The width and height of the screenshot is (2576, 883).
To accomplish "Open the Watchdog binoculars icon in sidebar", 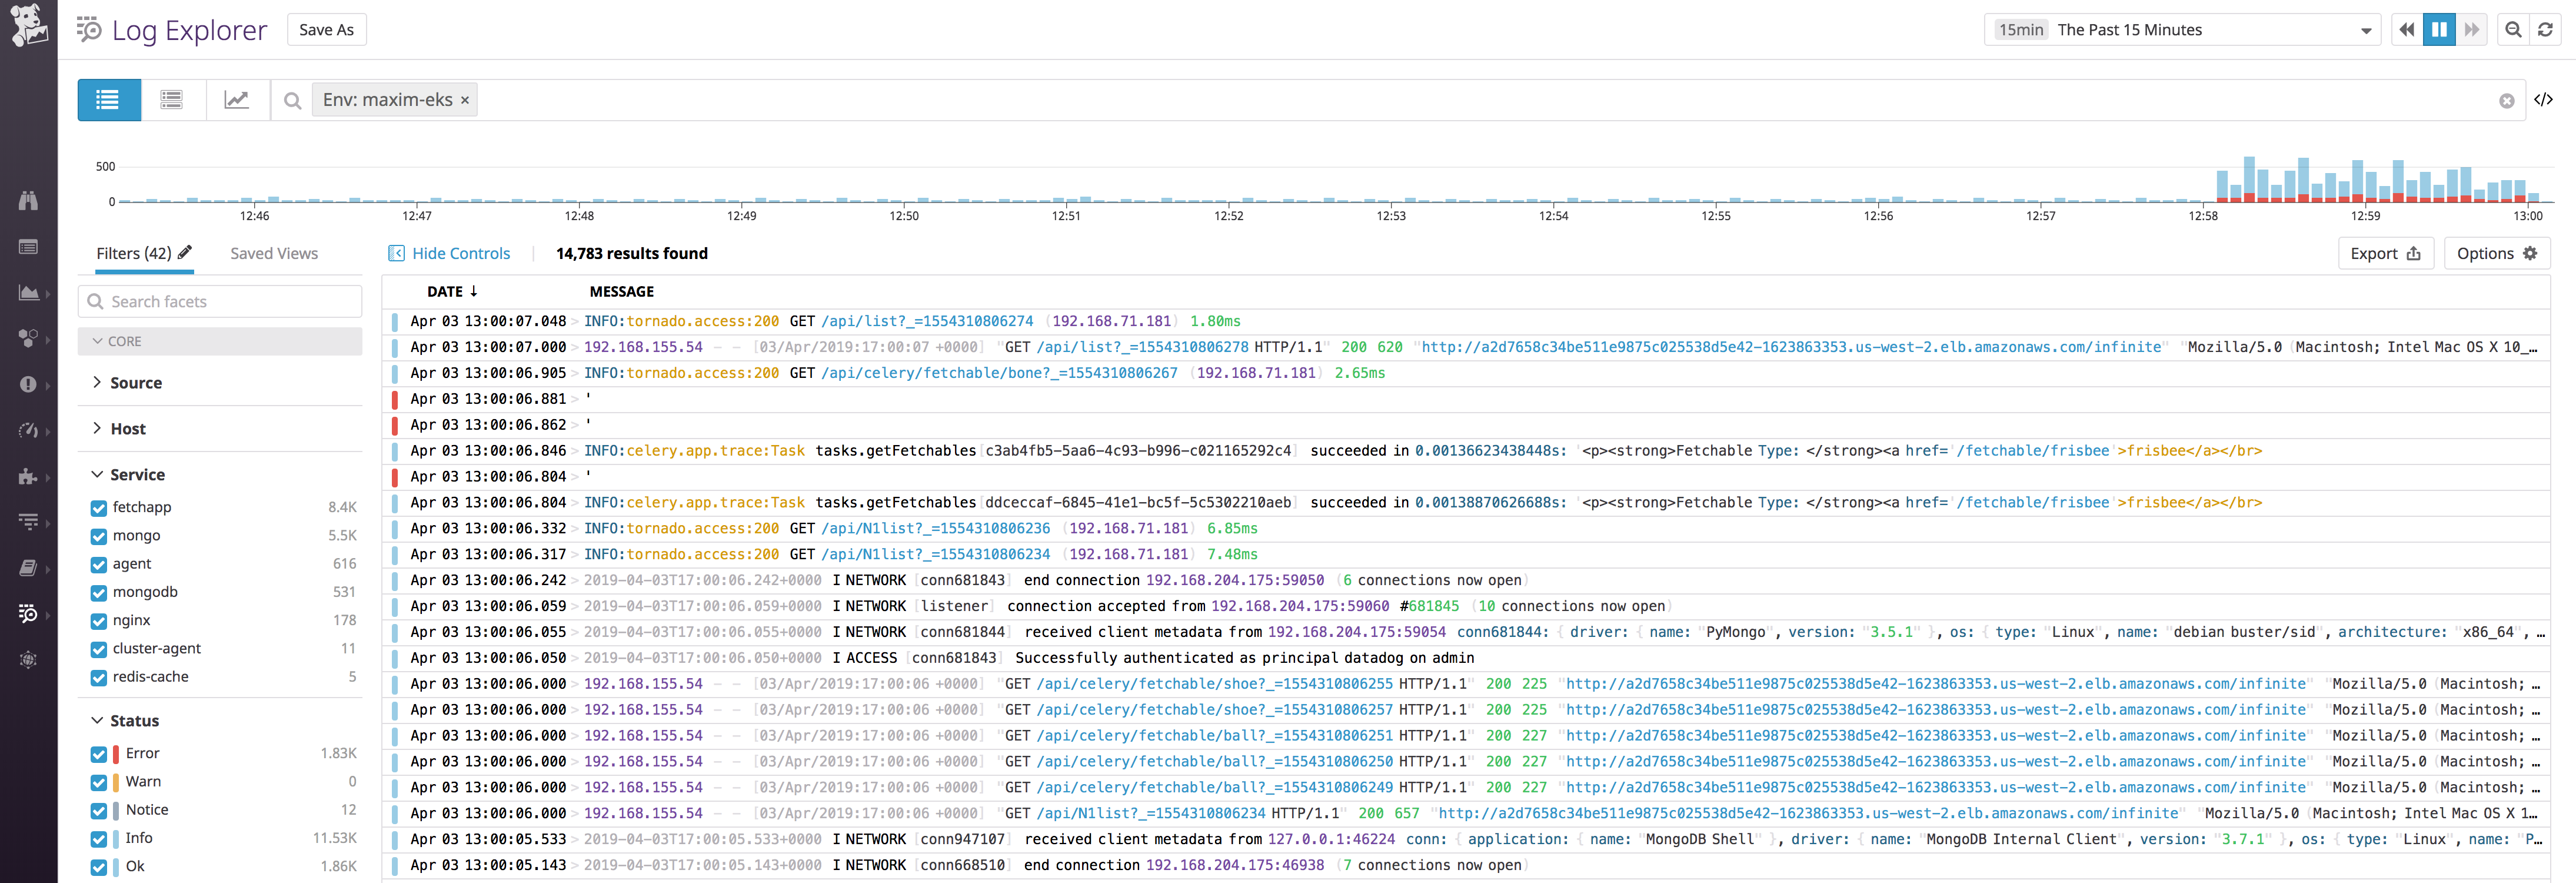I will (x=29, y=200).
